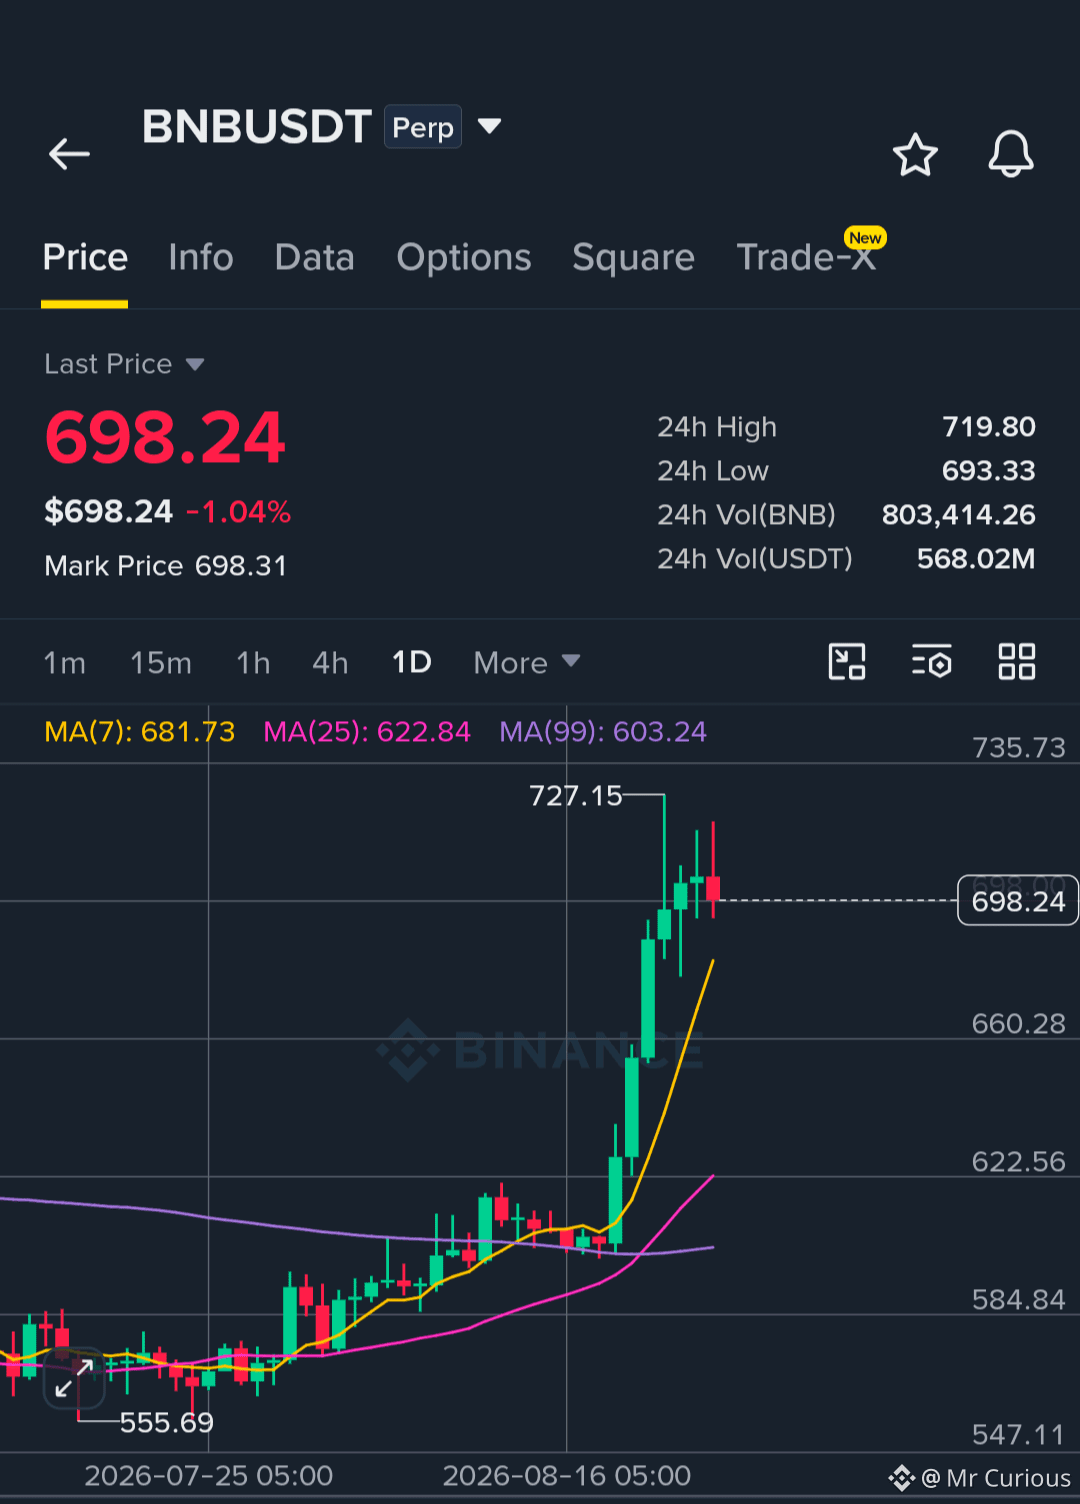Open the chart drawing tools icon
Viewport: 1080px width, 1504px height.
click(x=847, y=662)
